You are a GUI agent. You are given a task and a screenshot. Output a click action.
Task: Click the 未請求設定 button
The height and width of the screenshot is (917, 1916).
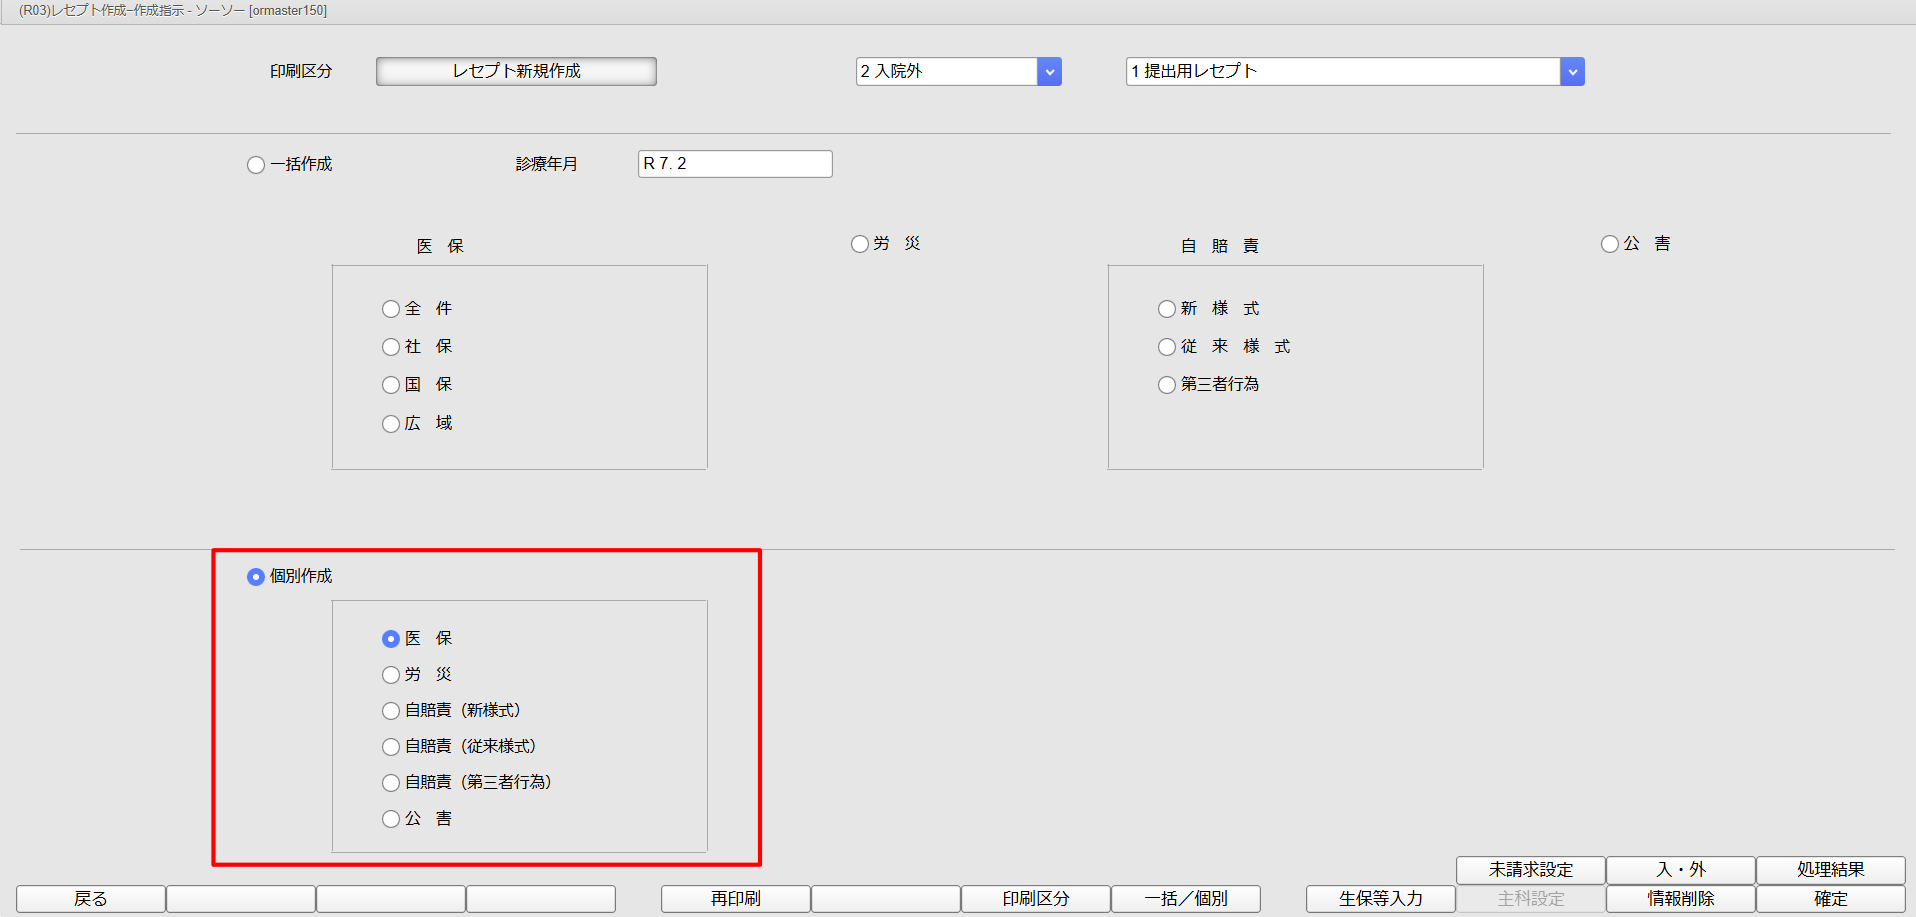1531,870
